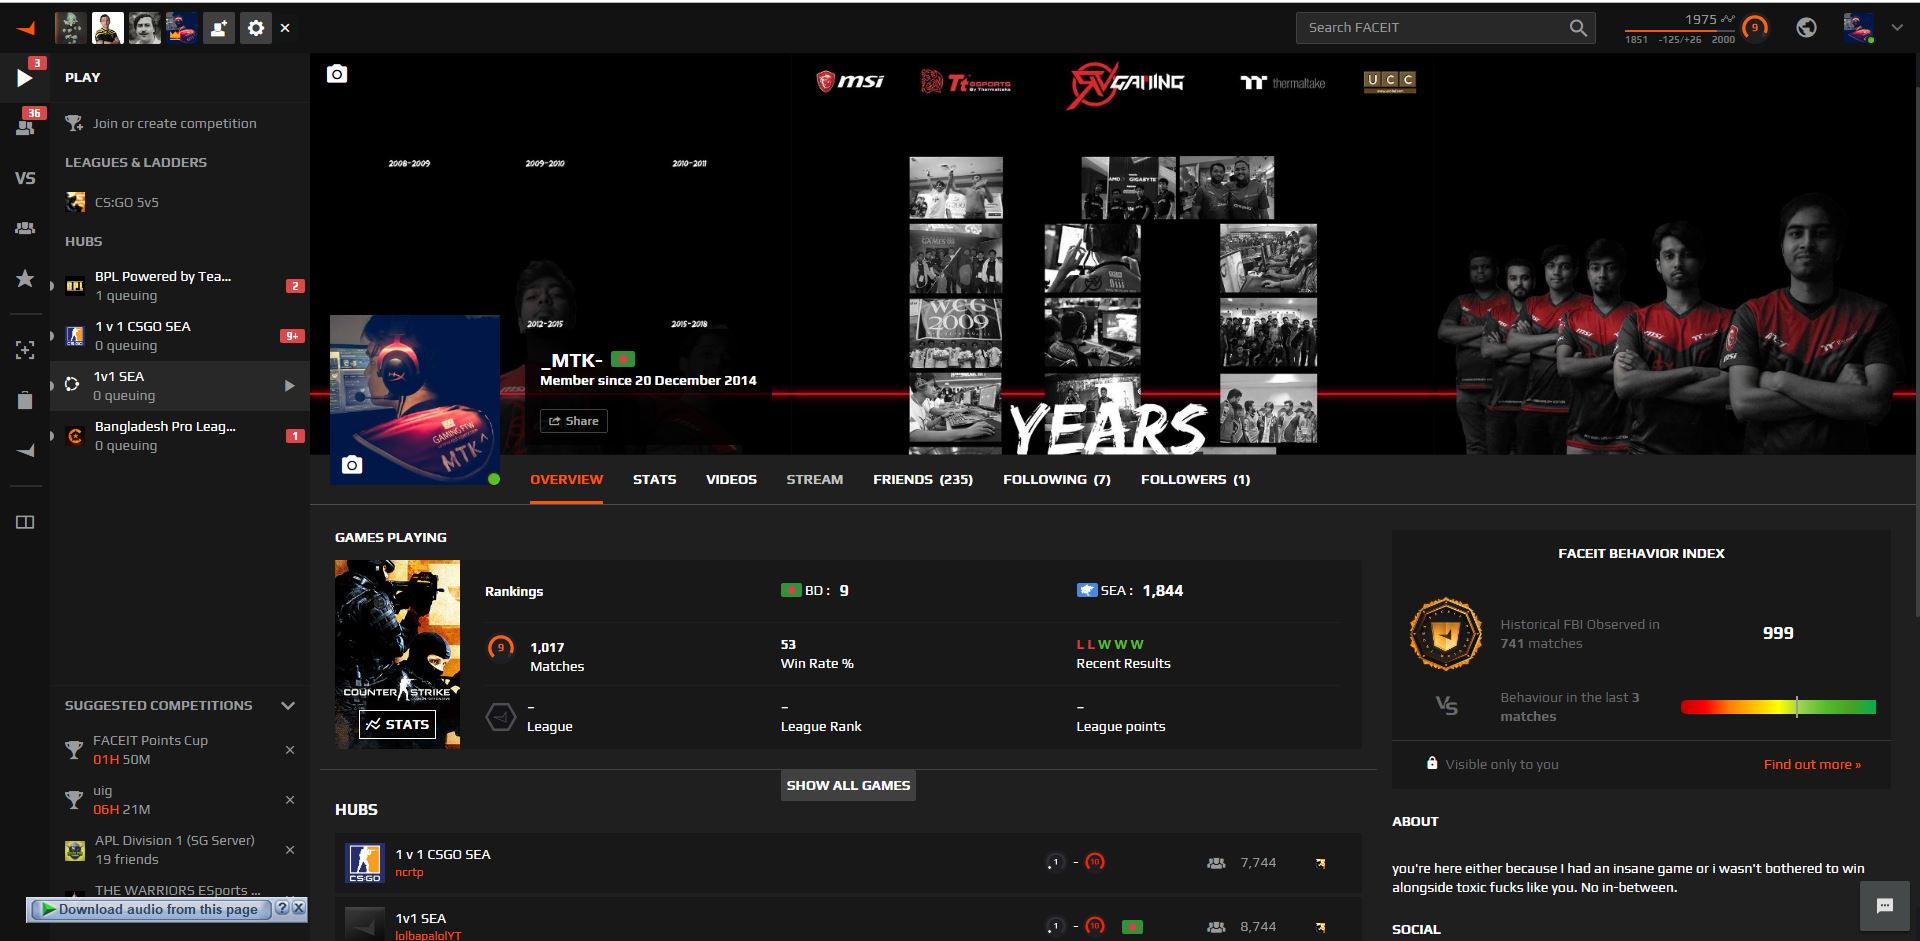Open the Friends (235) tab
1920x941 pixels.
tap(923, 480)
